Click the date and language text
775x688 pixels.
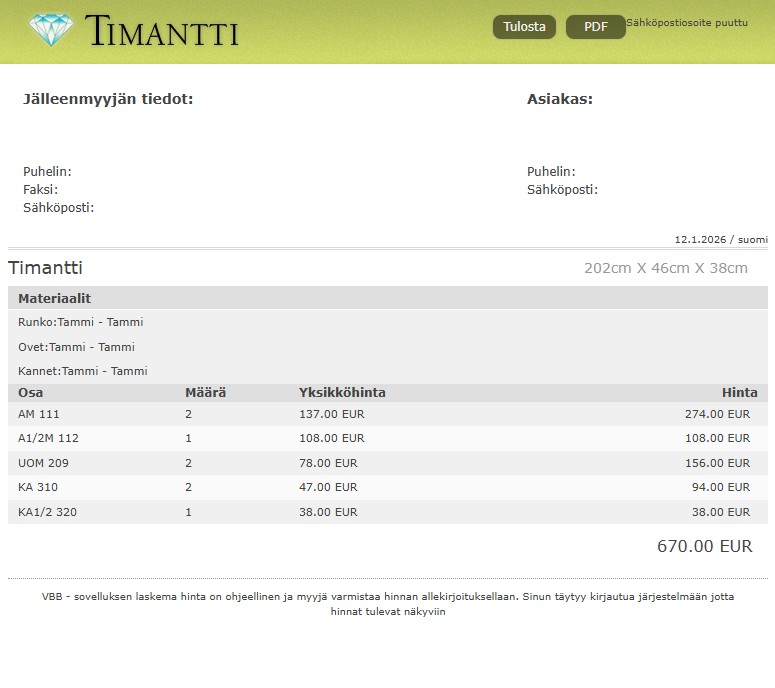pos(720,240)
